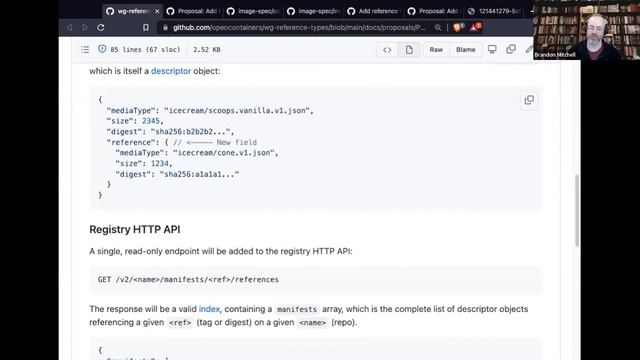Click the 'icecream/cone.v1.json' value
The height and width of the screenshot is (360, 640).
[223, 153]
